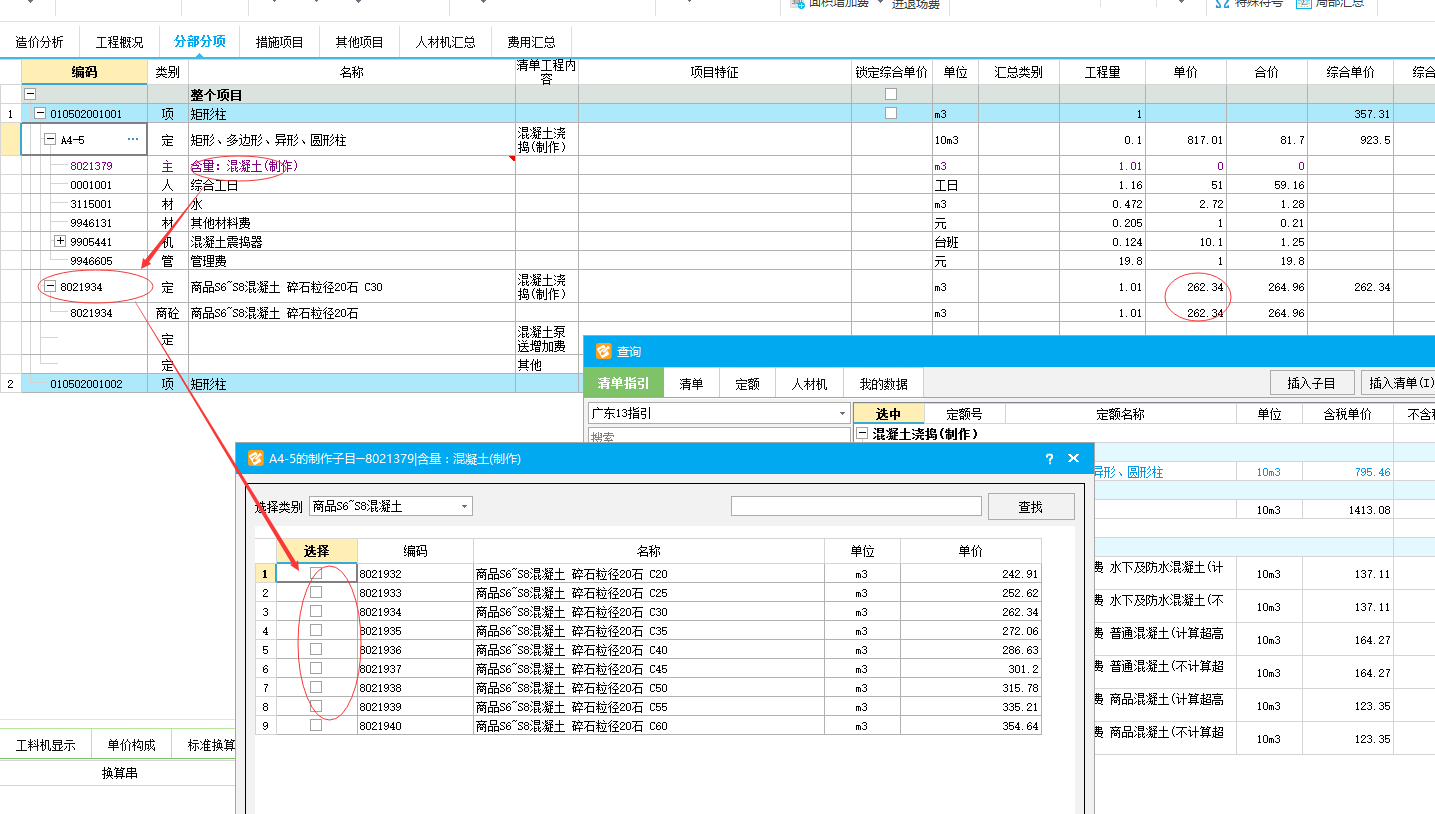The width and height of the screenshot is (1435, 814).
Task: Click the 查询 window title icon
Action: click(x=603, y=352)
